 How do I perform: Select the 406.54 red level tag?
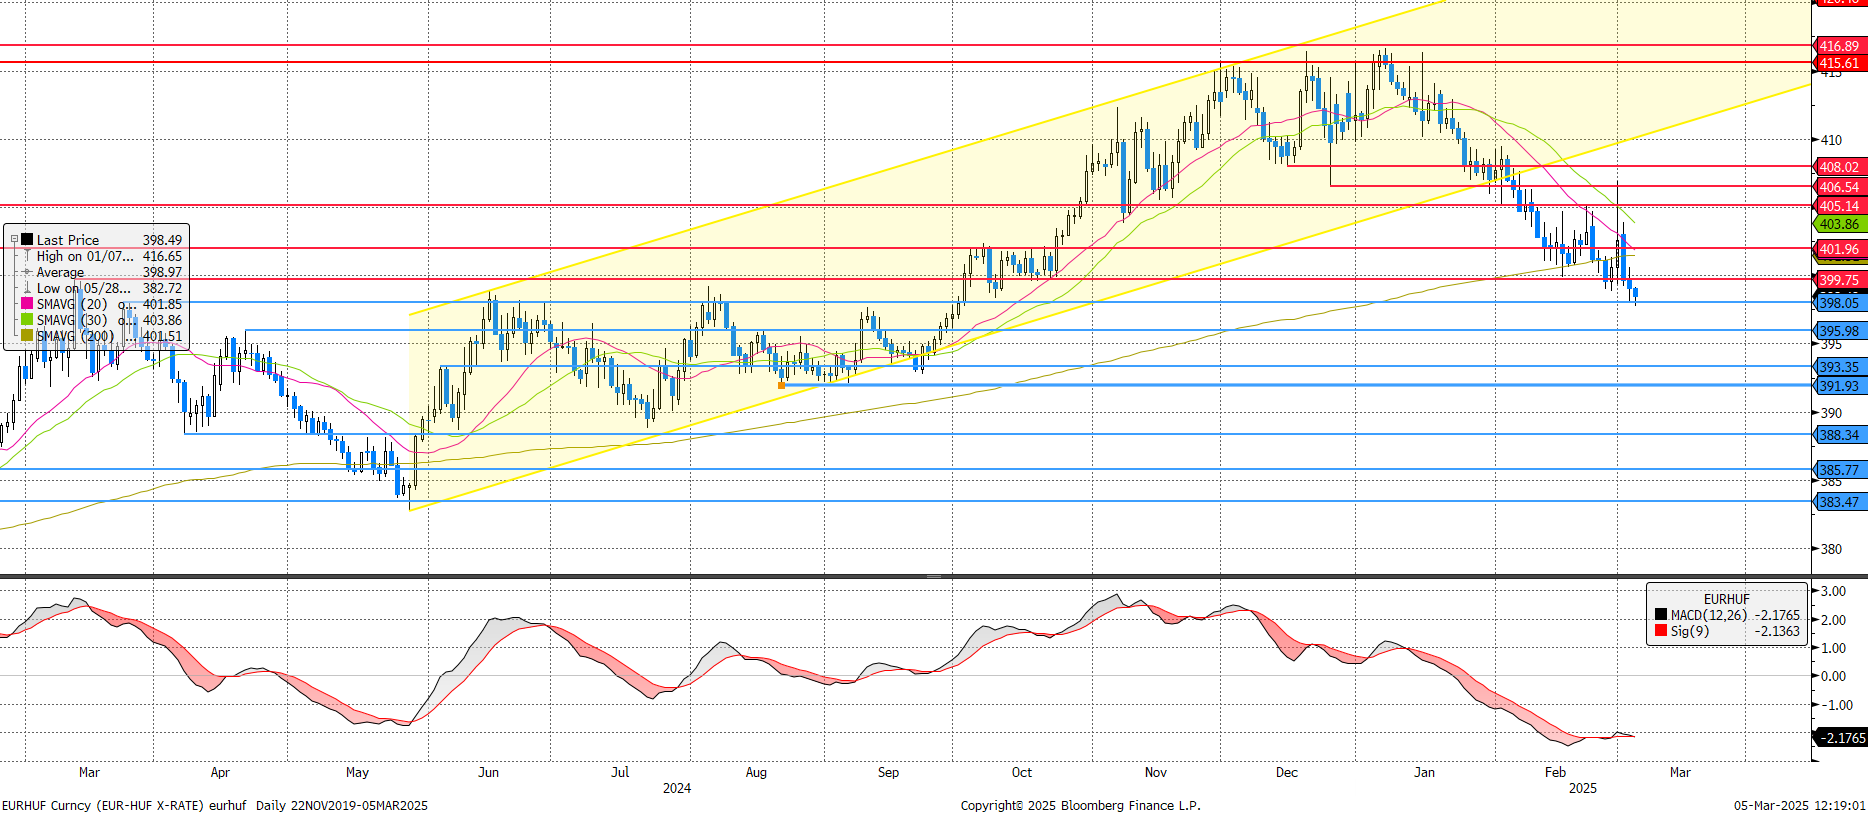pyautogui.click(x=1839, y=187)
